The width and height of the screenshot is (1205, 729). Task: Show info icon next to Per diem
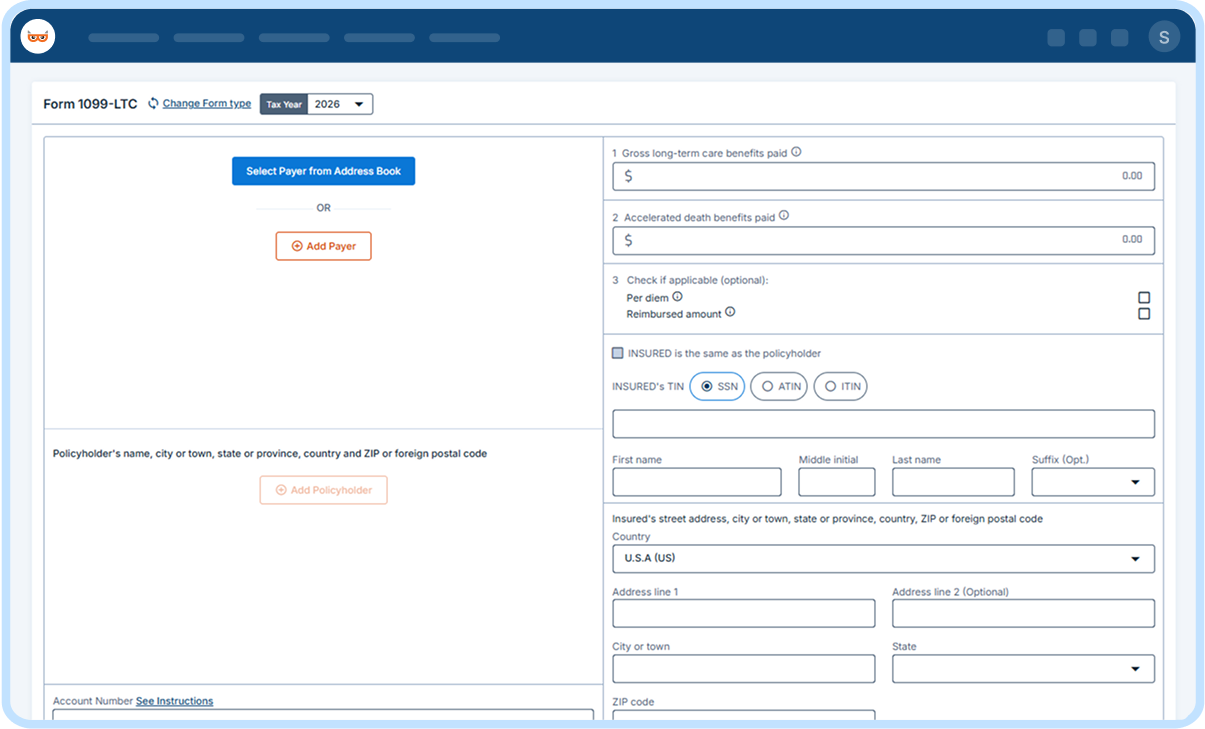pos(677,297)
